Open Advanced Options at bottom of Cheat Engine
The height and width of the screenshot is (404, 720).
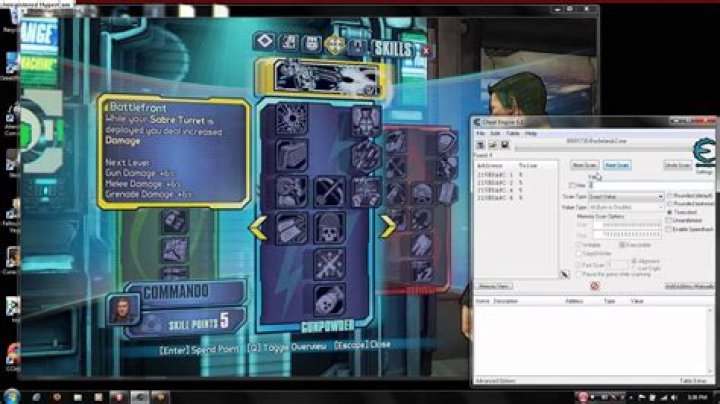click(x=495, y=381)
